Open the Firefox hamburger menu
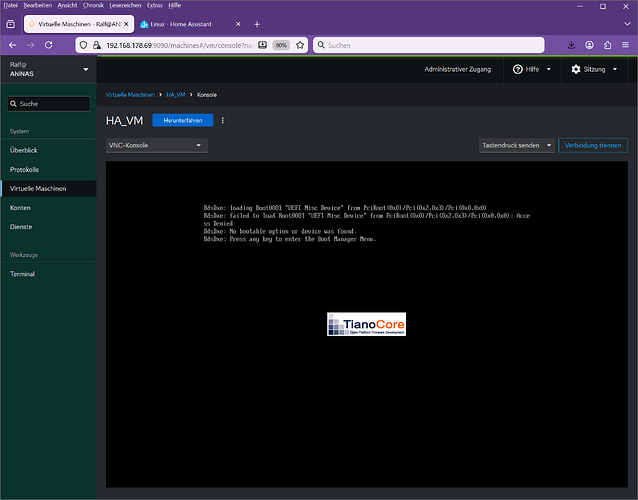 click(625, 45)
